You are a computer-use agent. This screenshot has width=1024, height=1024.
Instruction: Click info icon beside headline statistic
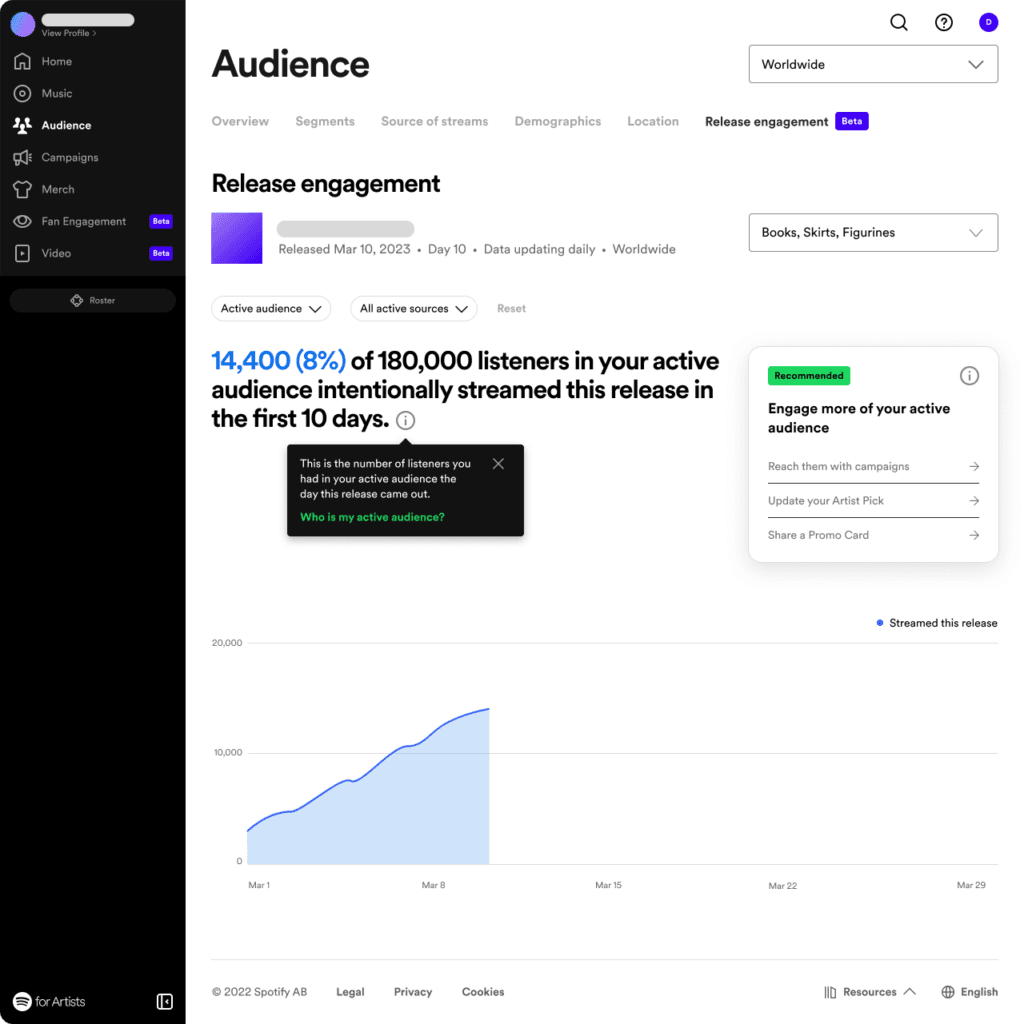click(x=405, y=420)
